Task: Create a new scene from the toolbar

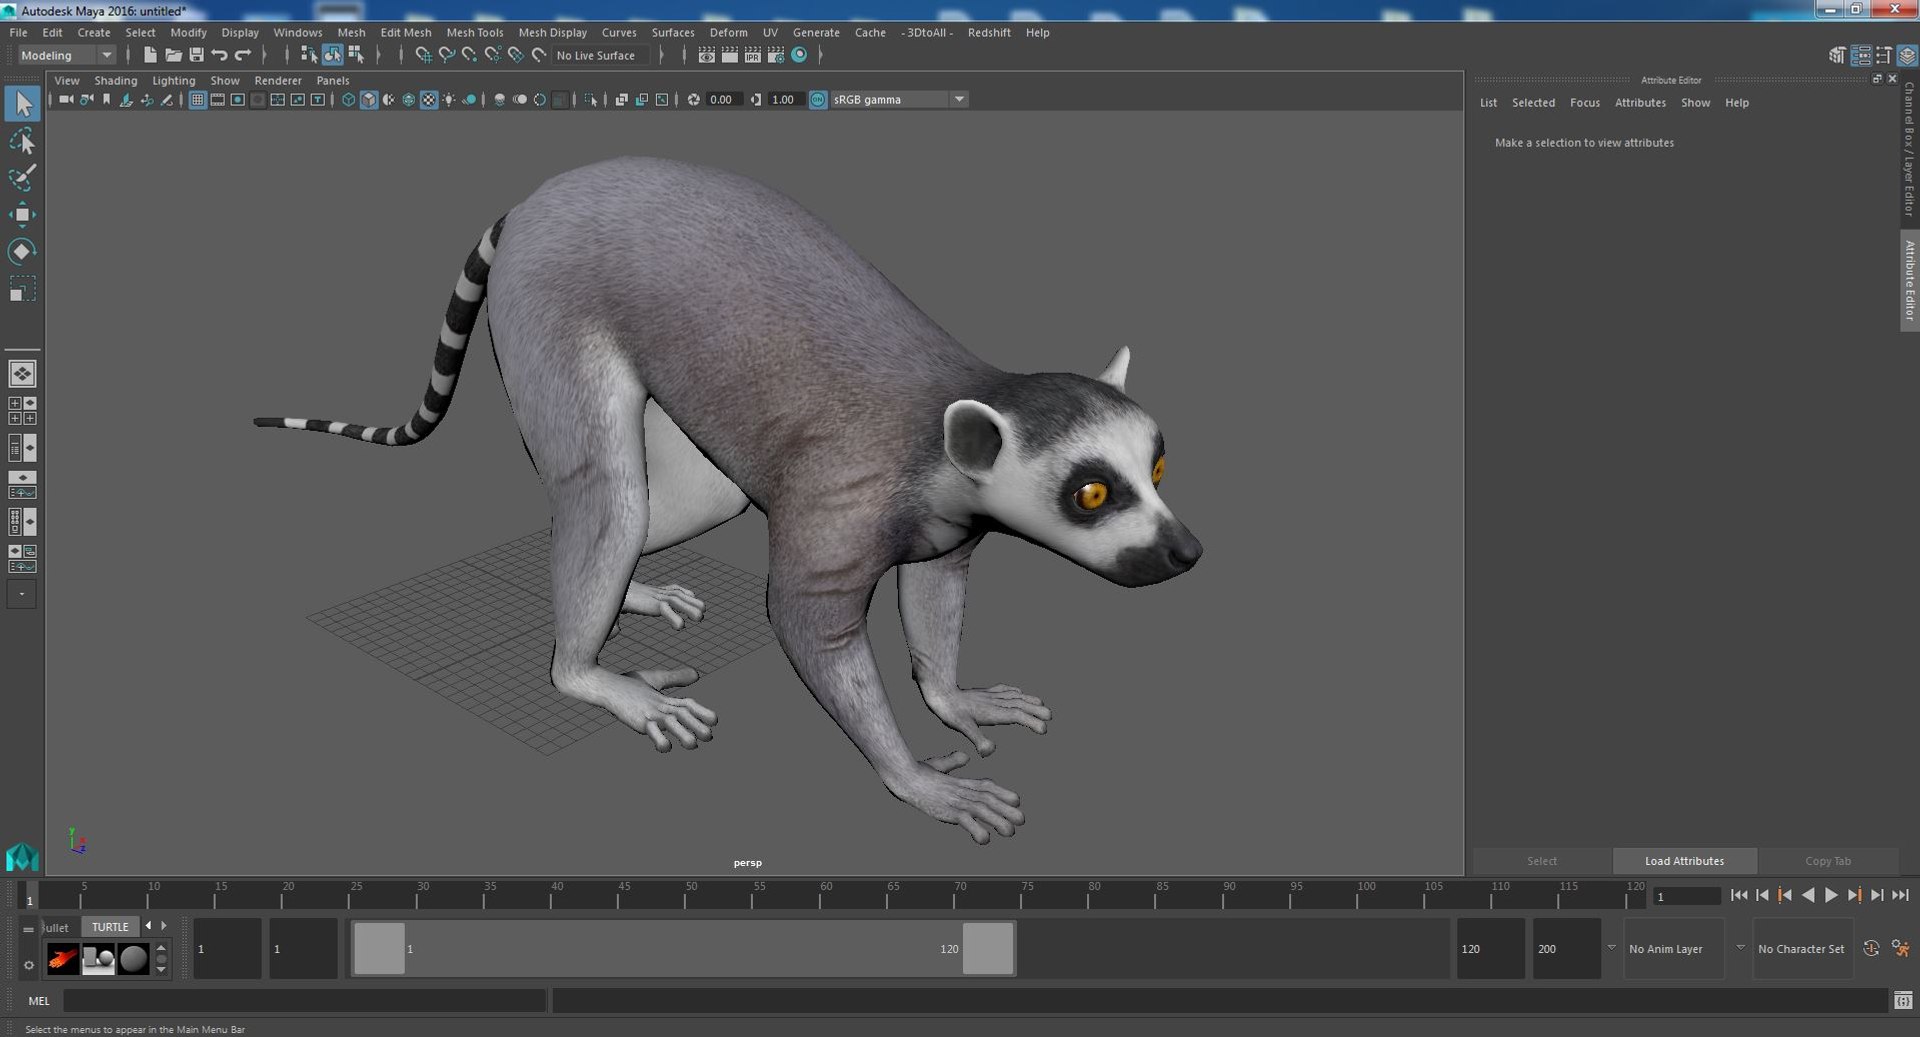Action: coord(150,55)
